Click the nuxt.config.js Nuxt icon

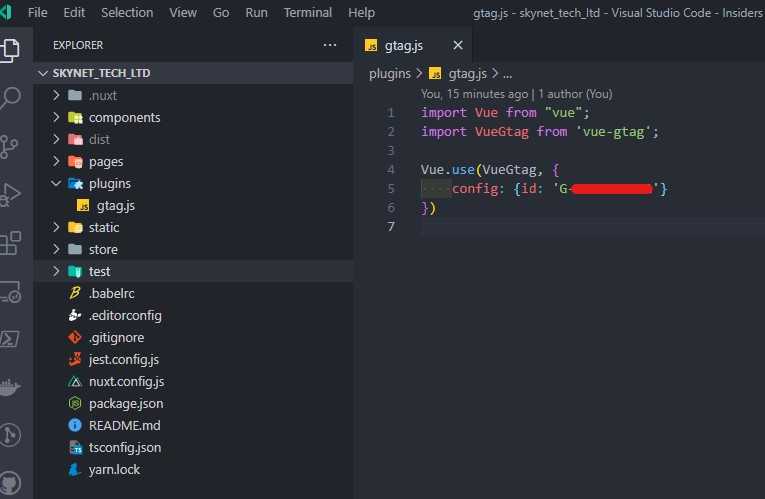(75, 381)
